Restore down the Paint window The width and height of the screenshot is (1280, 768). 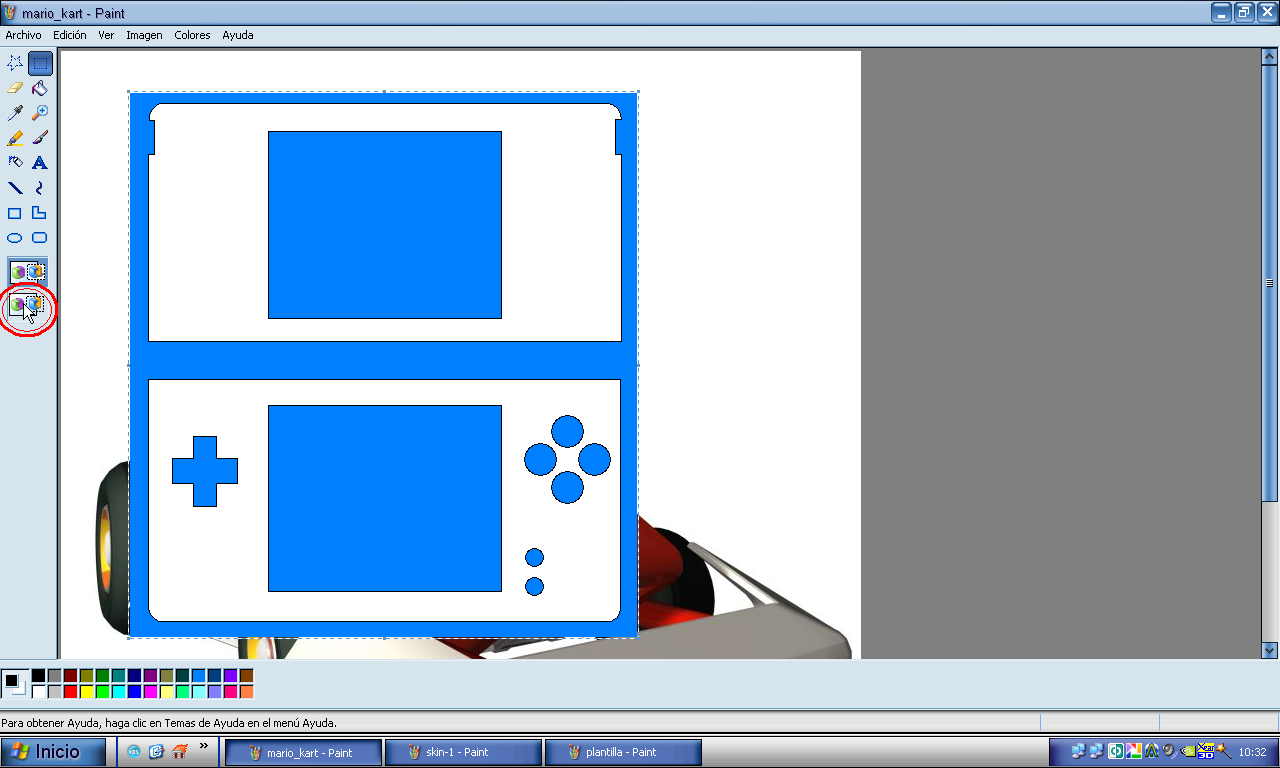pos(1244,13)
